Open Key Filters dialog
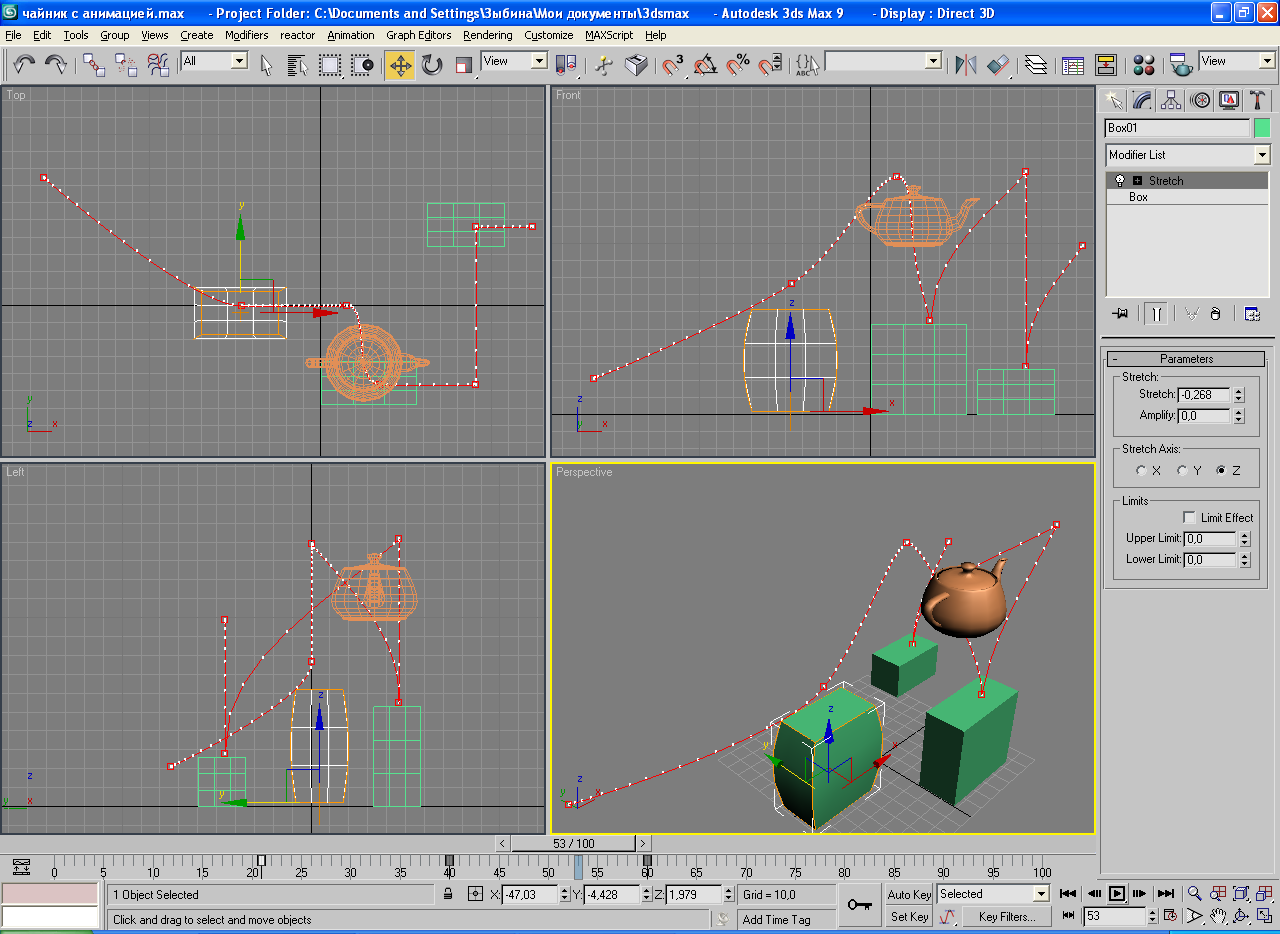This screenshot has width=1280, height=934. [x=1007, y=917]
